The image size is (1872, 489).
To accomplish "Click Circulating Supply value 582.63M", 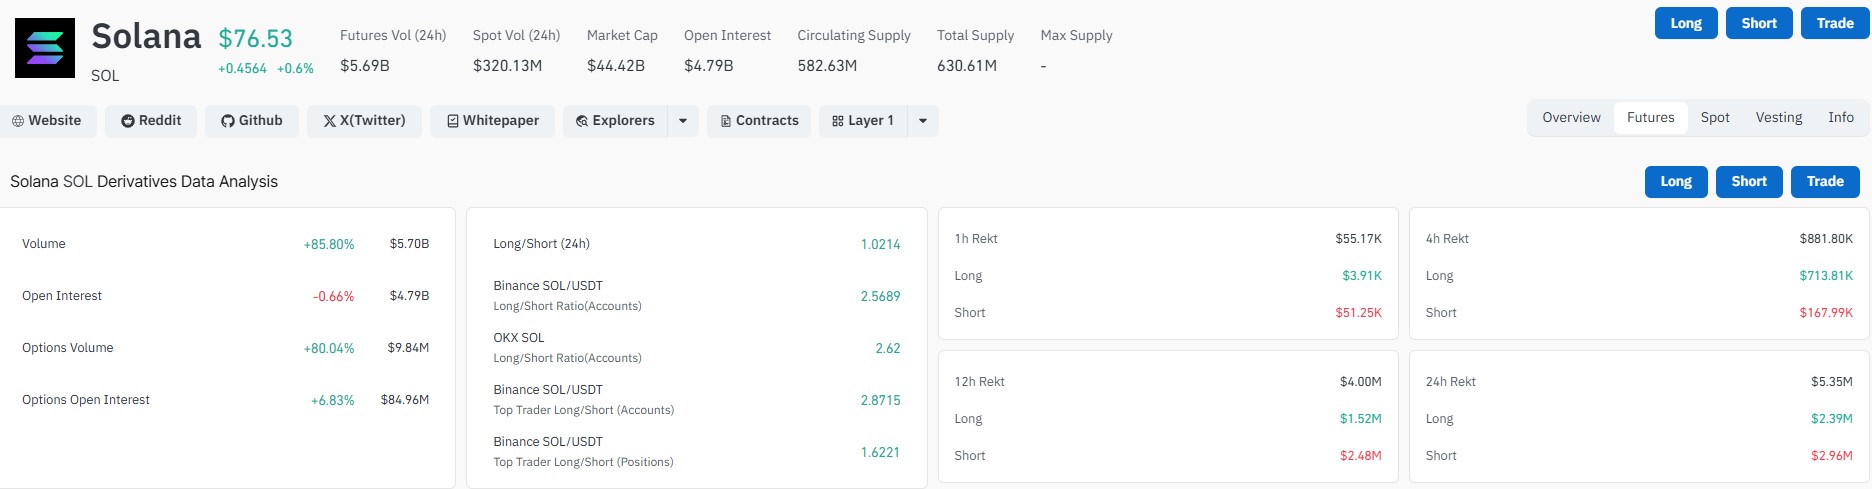I will pyautogui.click(x=827, y=66).
